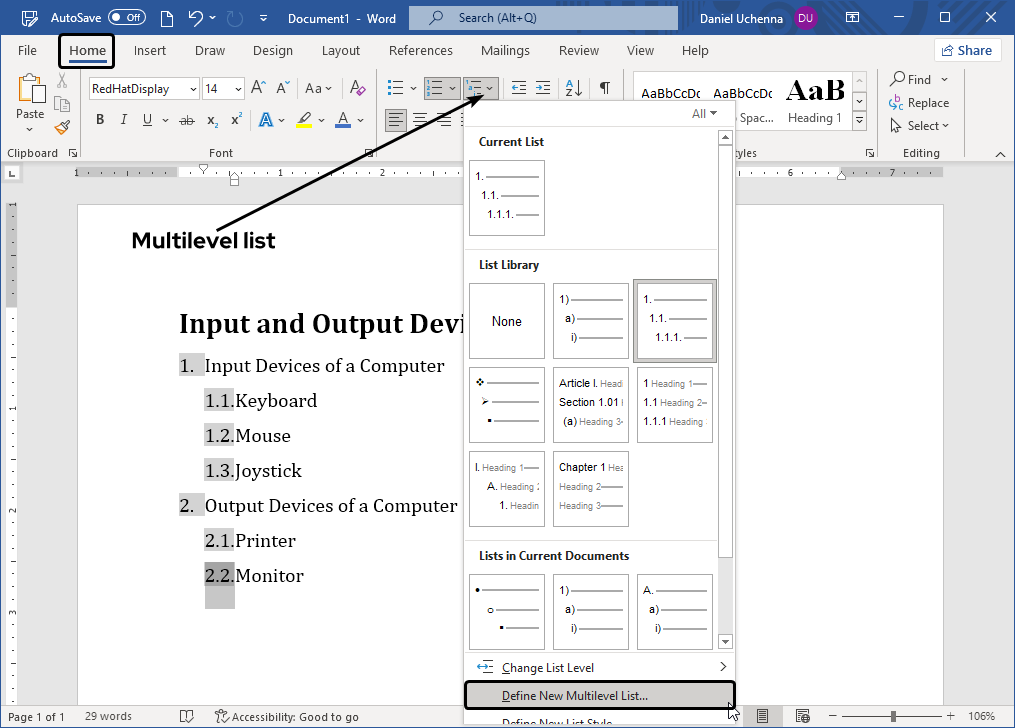Click Decrease Indent icon
The height and width of the screenshot is (728, 1015).
click(519, 89)
